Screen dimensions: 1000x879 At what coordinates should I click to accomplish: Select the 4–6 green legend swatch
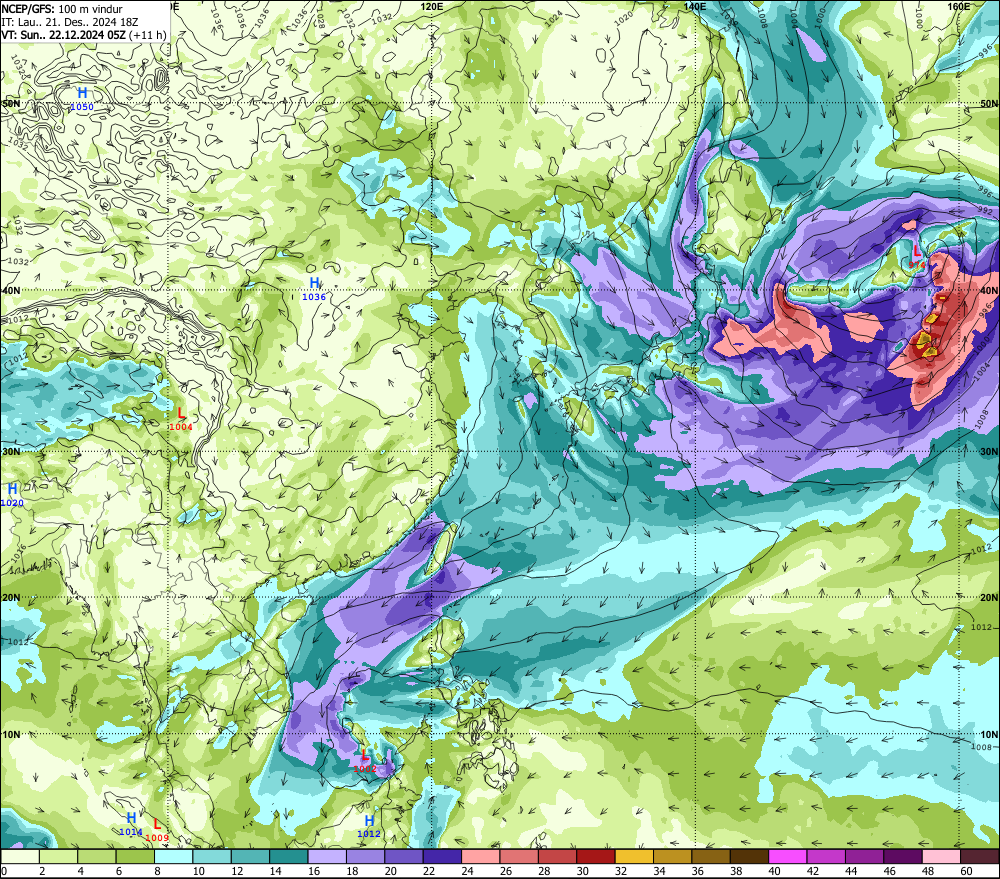coord(97,856)
